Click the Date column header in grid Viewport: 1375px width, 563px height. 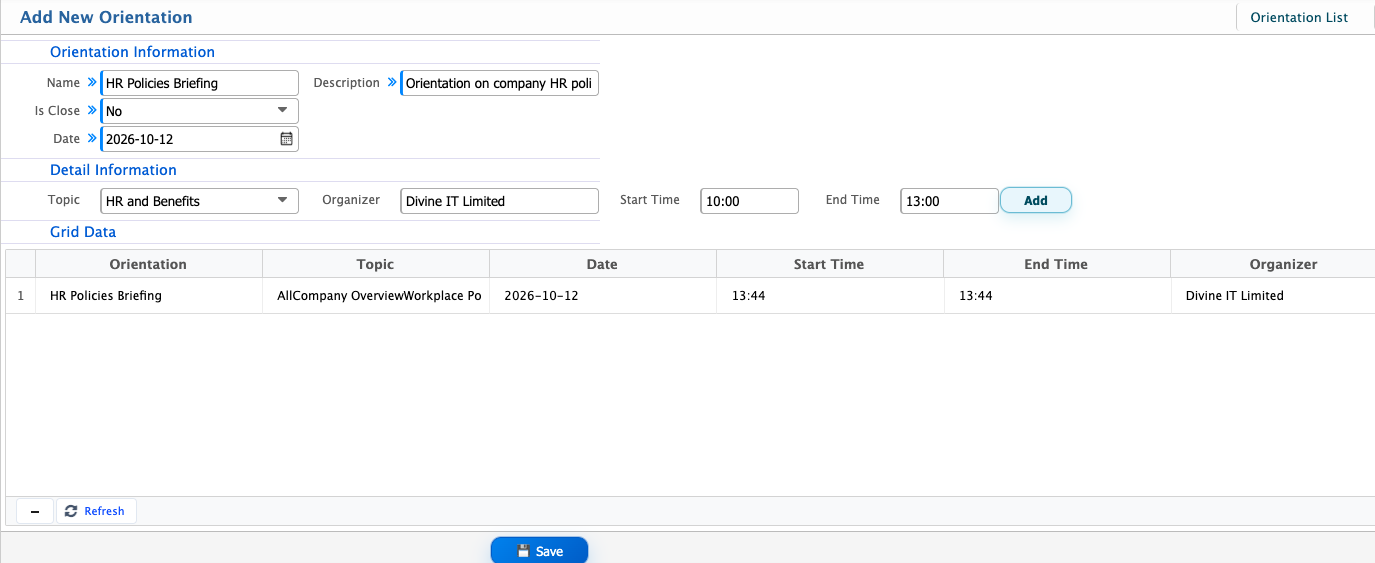point(603,264)
